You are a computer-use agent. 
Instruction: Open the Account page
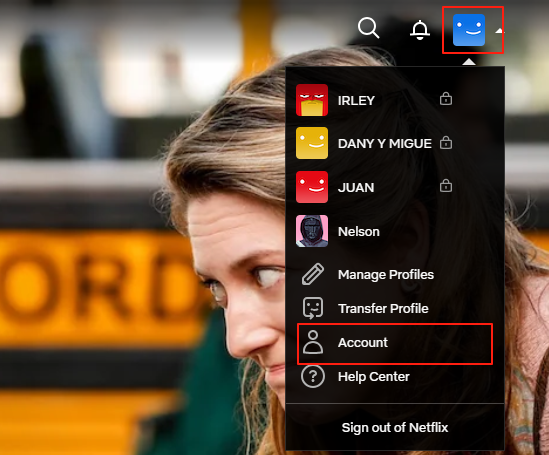tap(395, 344)
